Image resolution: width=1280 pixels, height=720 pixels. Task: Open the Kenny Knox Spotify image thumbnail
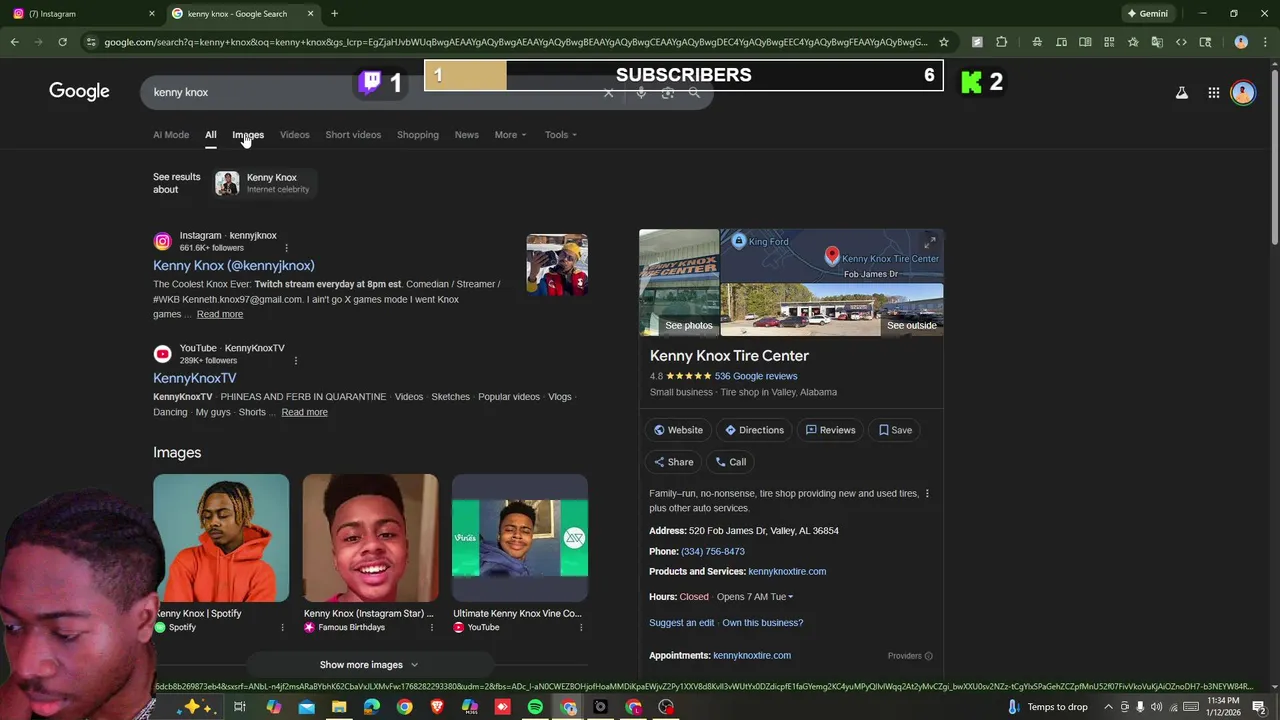(x=221, y=538)
